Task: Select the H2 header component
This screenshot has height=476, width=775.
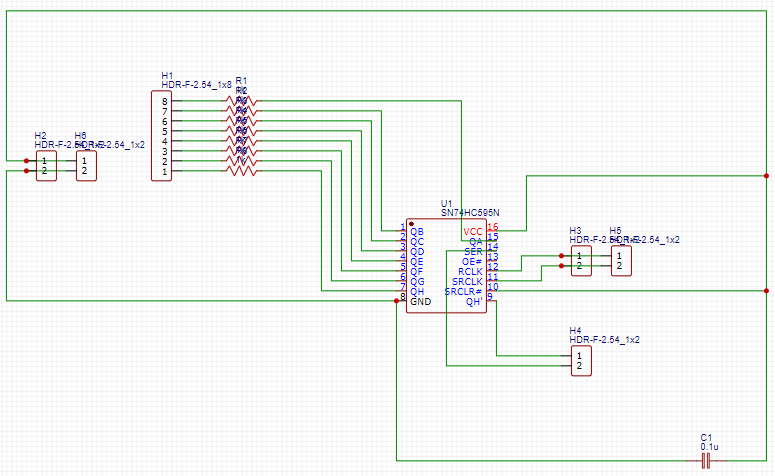Action: [x=46, y=166]
